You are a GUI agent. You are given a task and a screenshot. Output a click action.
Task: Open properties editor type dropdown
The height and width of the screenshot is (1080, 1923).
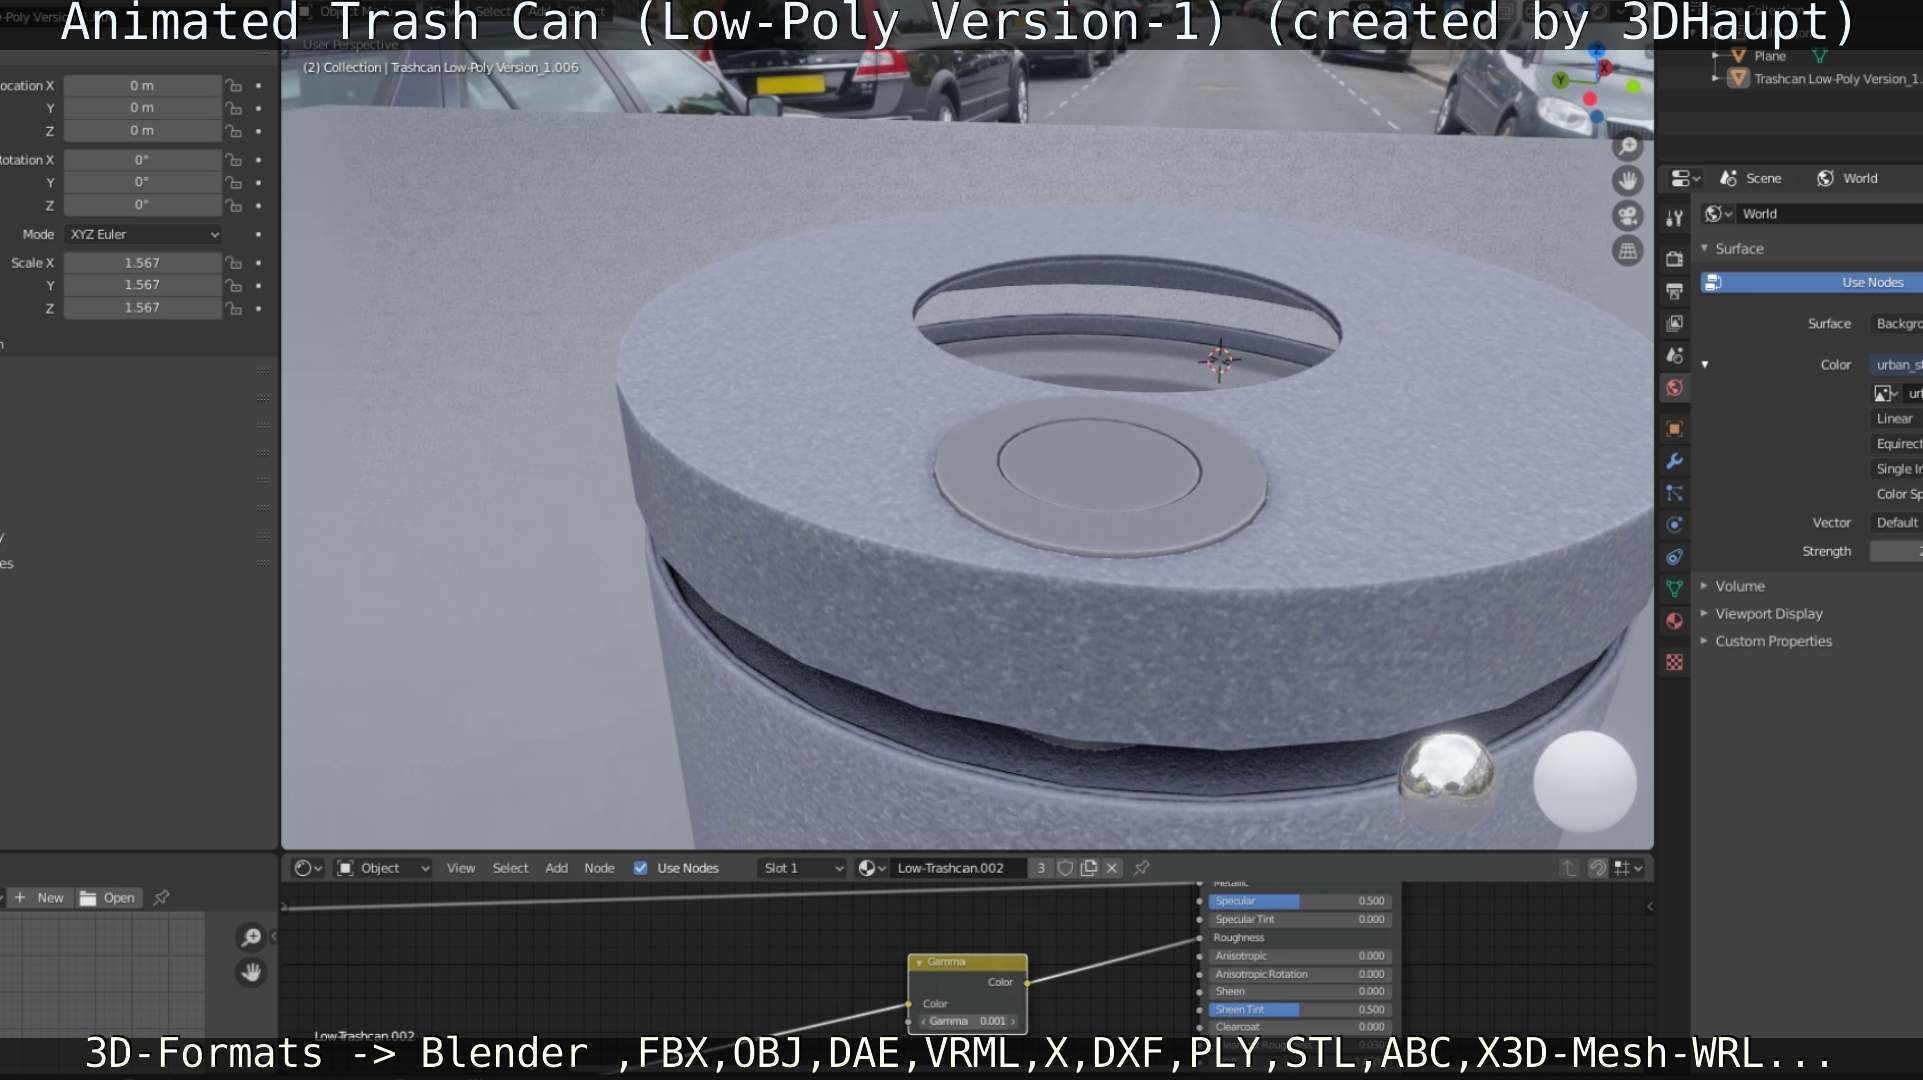(x=1685, y=178)
